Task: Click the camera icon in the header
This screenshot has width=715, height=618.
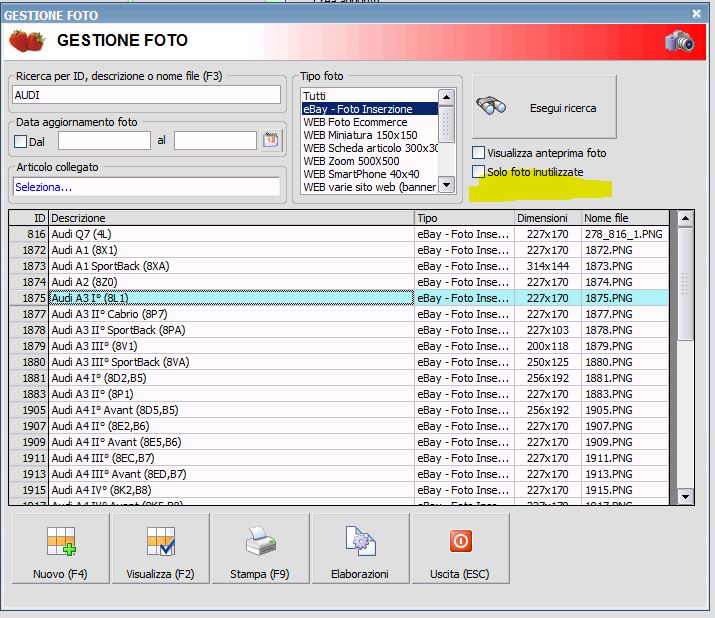Action: pyautogui.click(x=679, y=42)
